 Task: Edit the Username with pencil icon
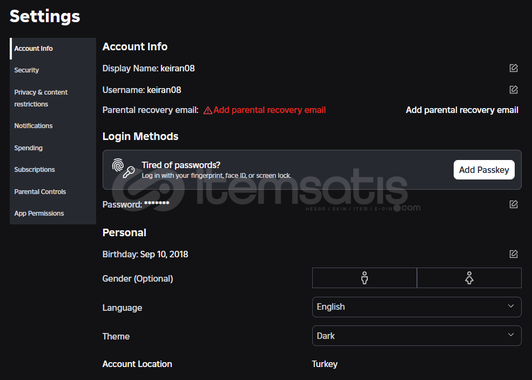pyautogui.click(x=513, y=90)
